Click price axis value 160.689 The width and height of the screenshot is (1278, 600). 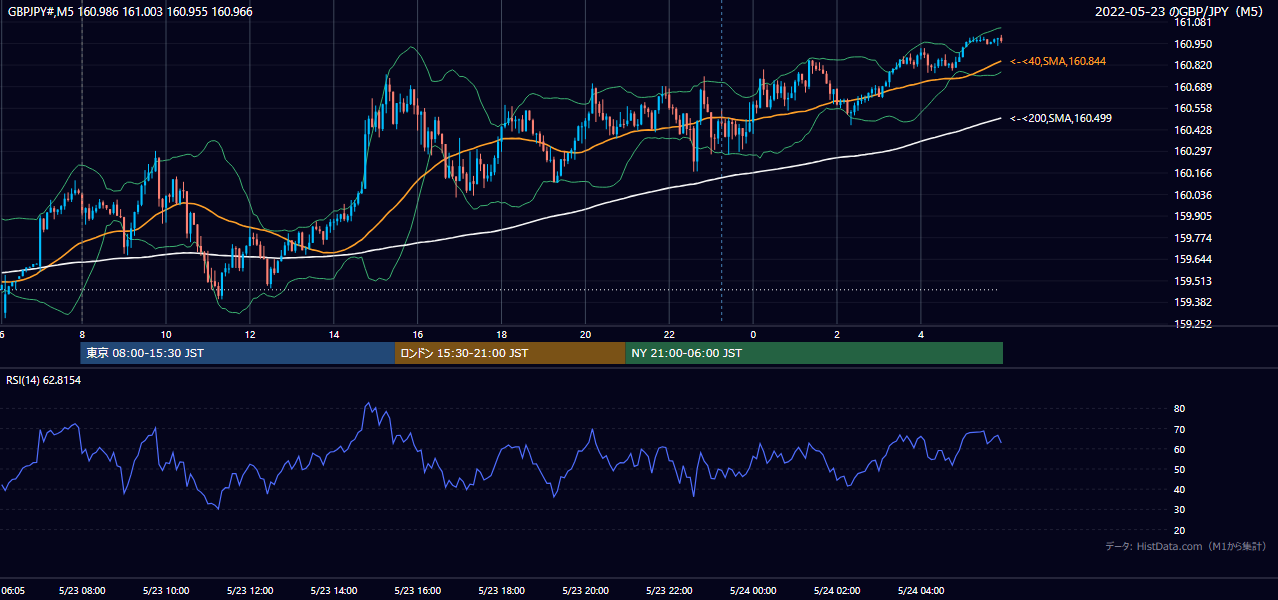(1193, 87)
